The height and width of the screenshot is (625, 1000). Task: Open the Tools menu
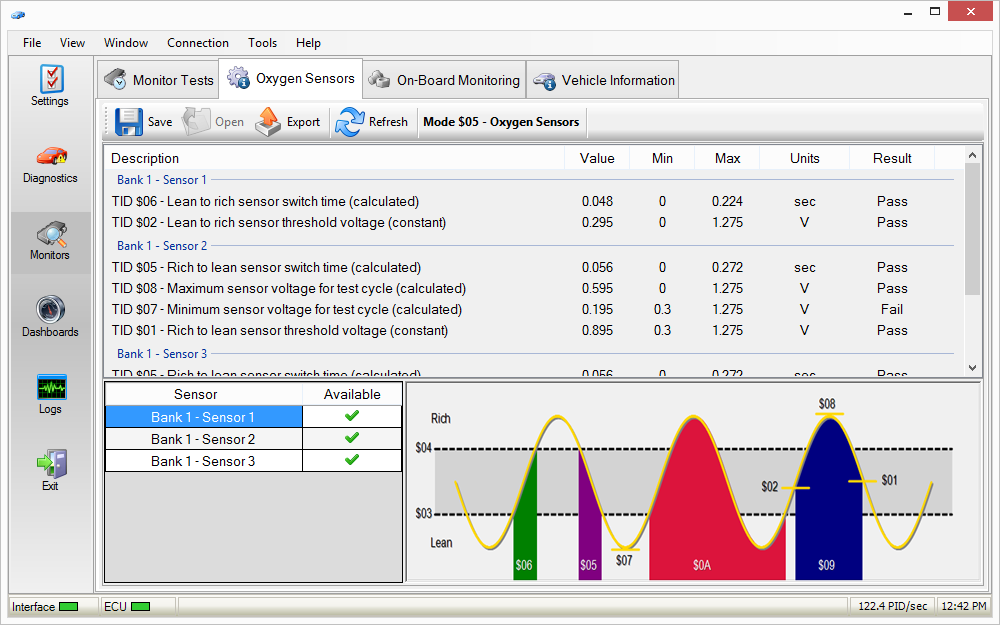point(263,43)
